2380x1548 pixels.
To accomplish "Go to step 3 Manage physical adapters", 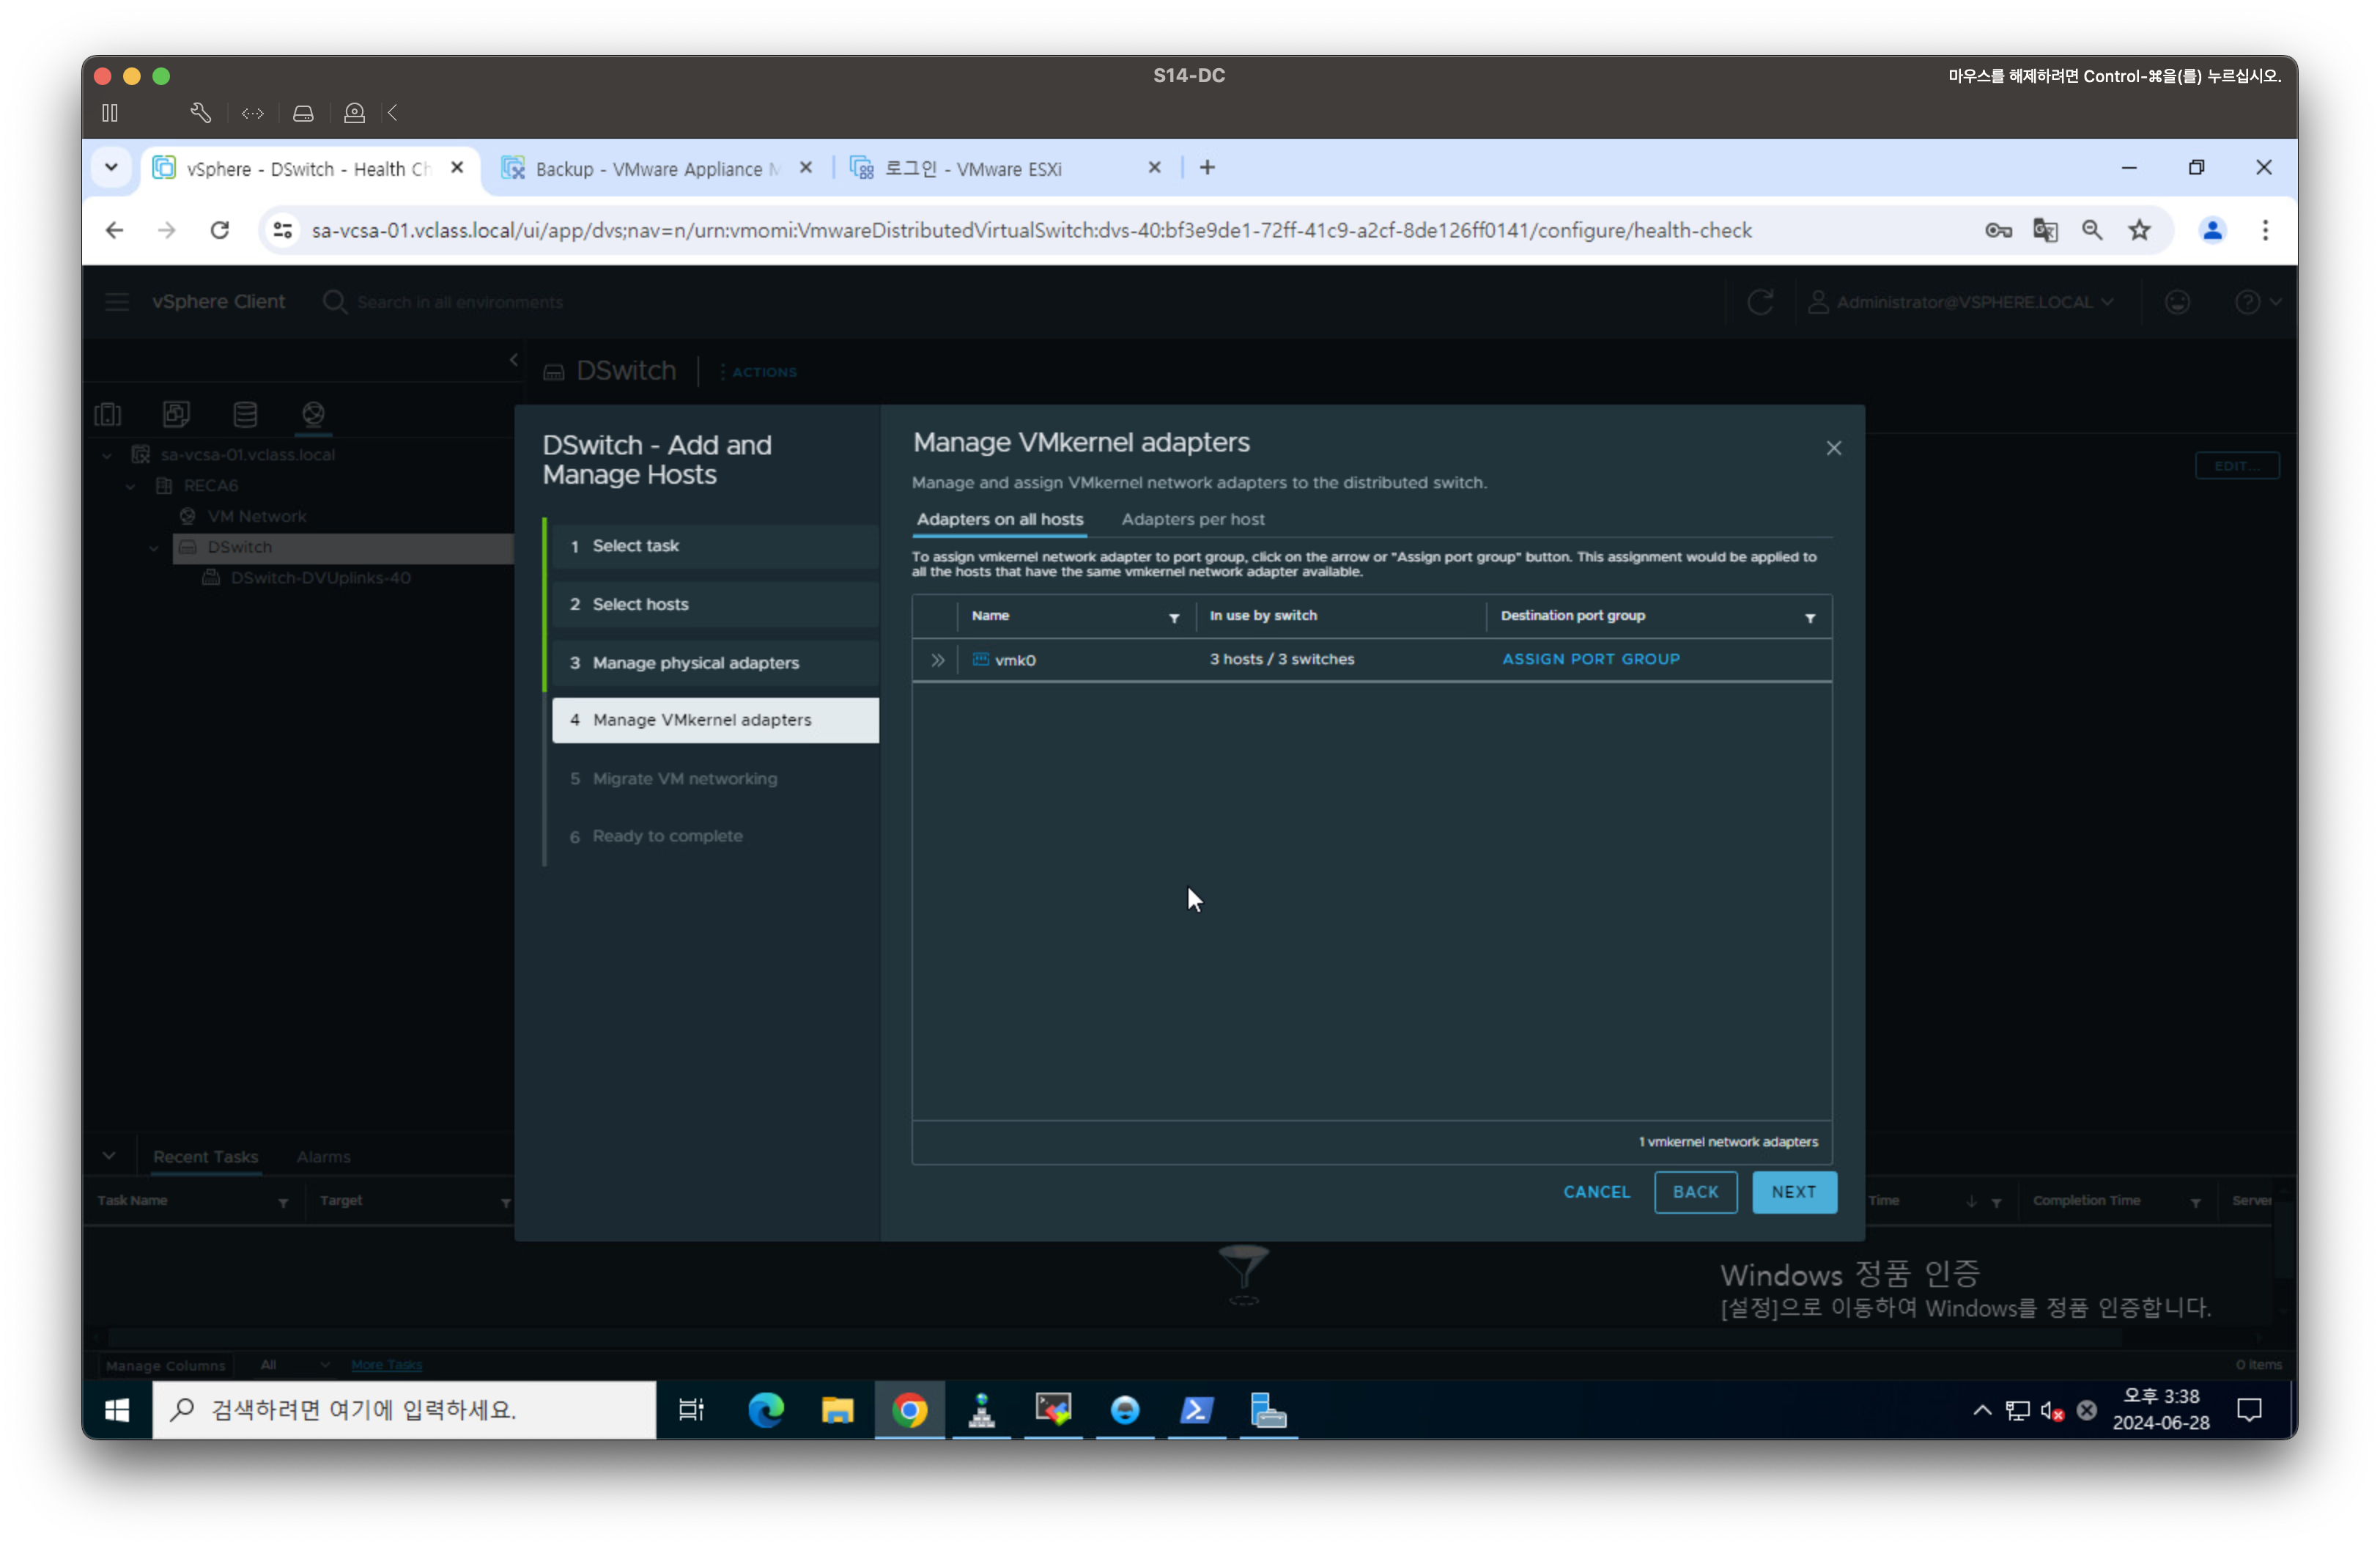I will 695,663.
